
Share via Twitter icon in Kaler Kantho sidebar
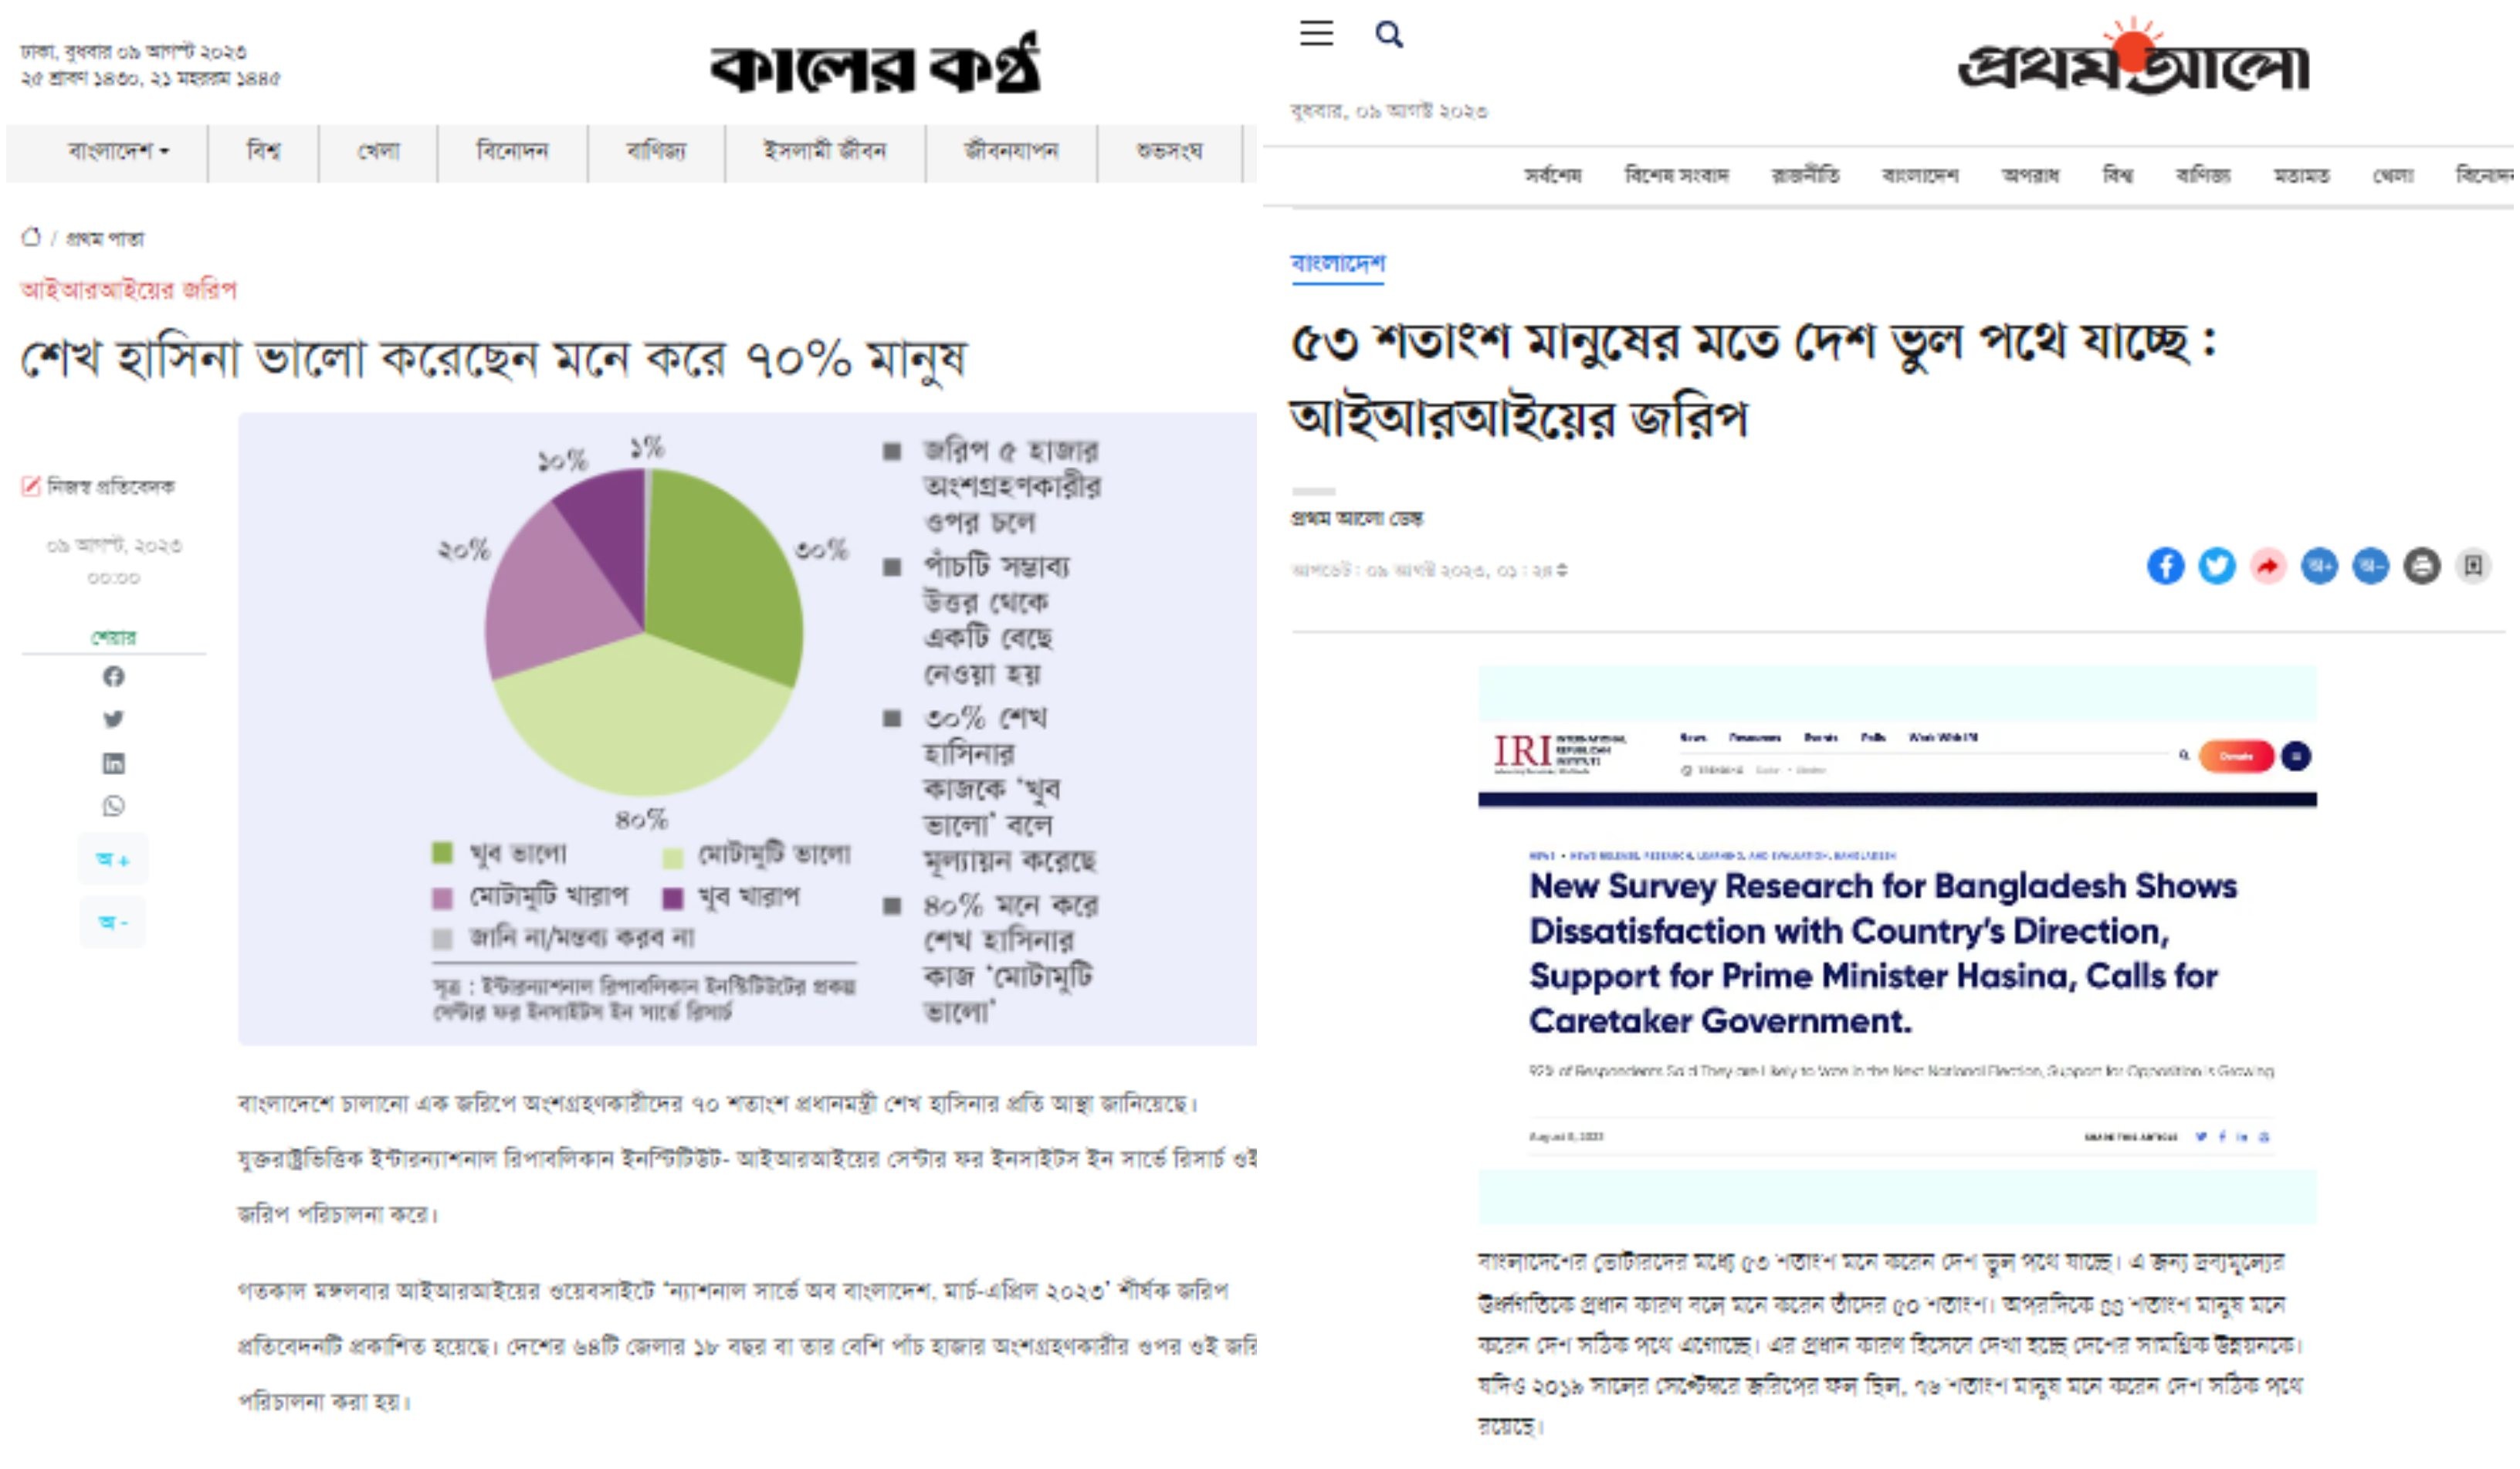[x=113, y=719]
